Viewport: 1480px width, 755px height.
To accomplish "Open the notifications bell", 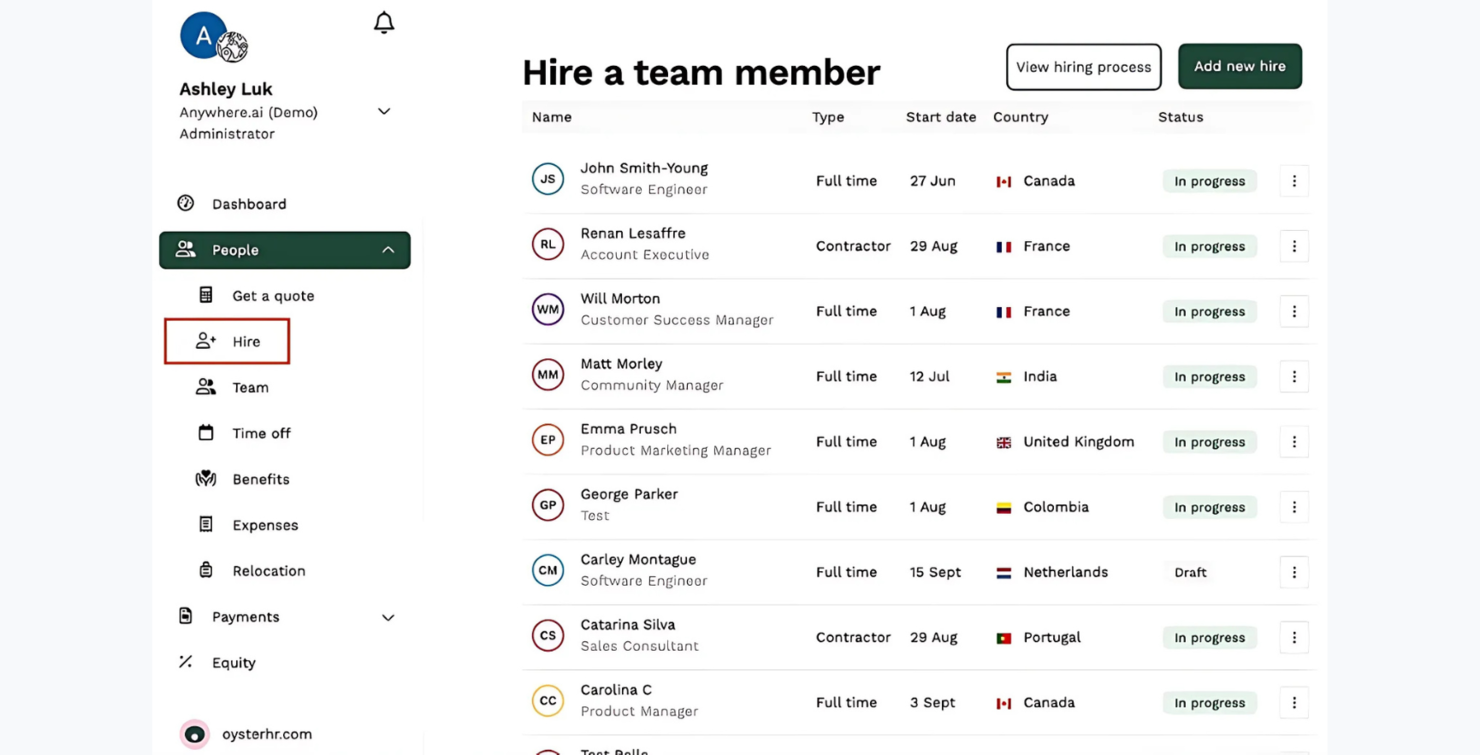I will (384, 23).
